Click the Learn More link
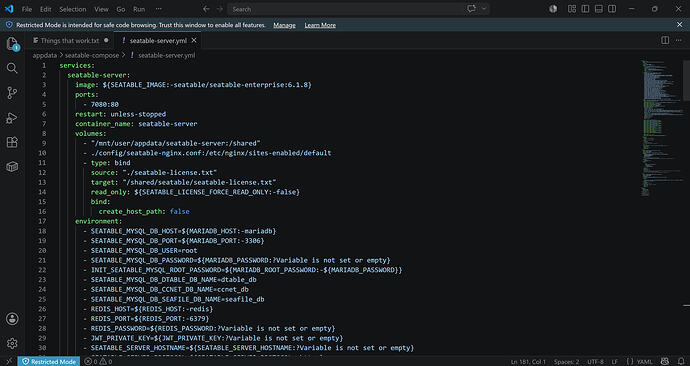690x366 pixels. click(320, 25)
